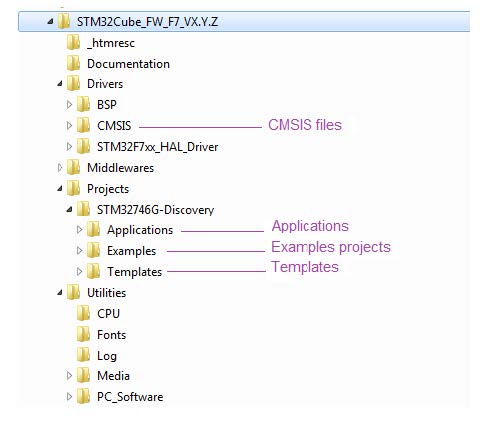Click the Applications folder icon
Viewport: 491px width, 432px height.
click(x=93, y=230)
